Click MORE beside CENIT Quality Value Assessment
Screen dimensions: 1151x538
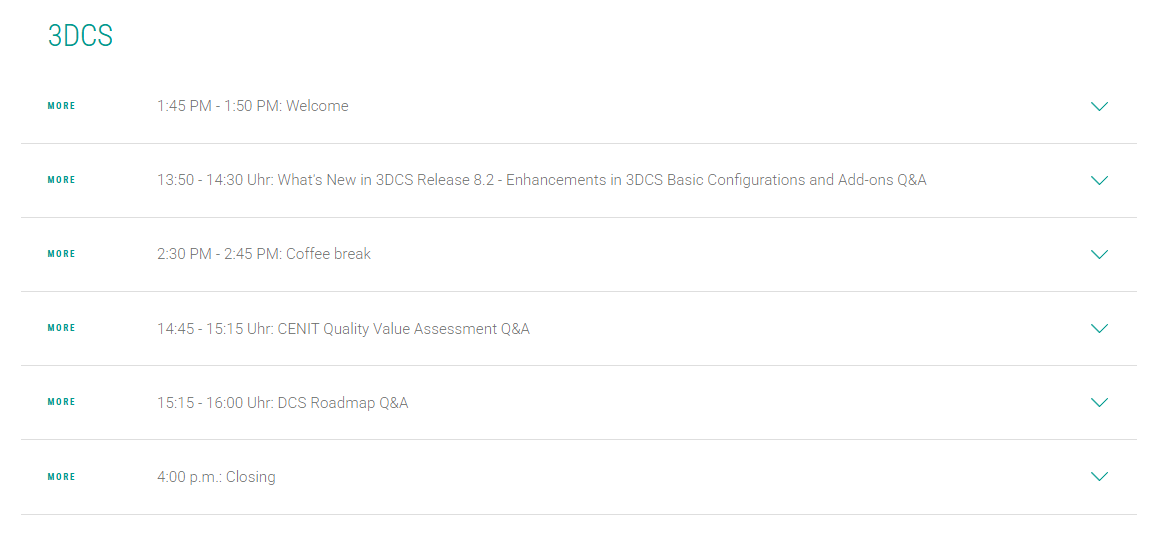62,328
